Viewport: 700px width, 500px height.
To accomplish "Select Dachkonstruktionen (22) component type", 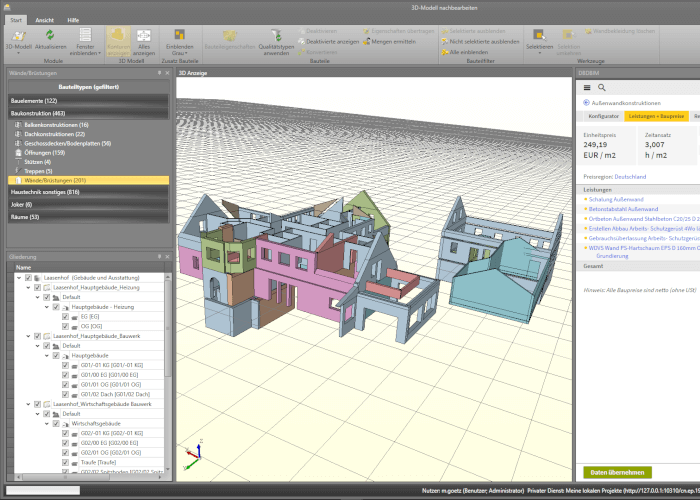I will [88, 134].
